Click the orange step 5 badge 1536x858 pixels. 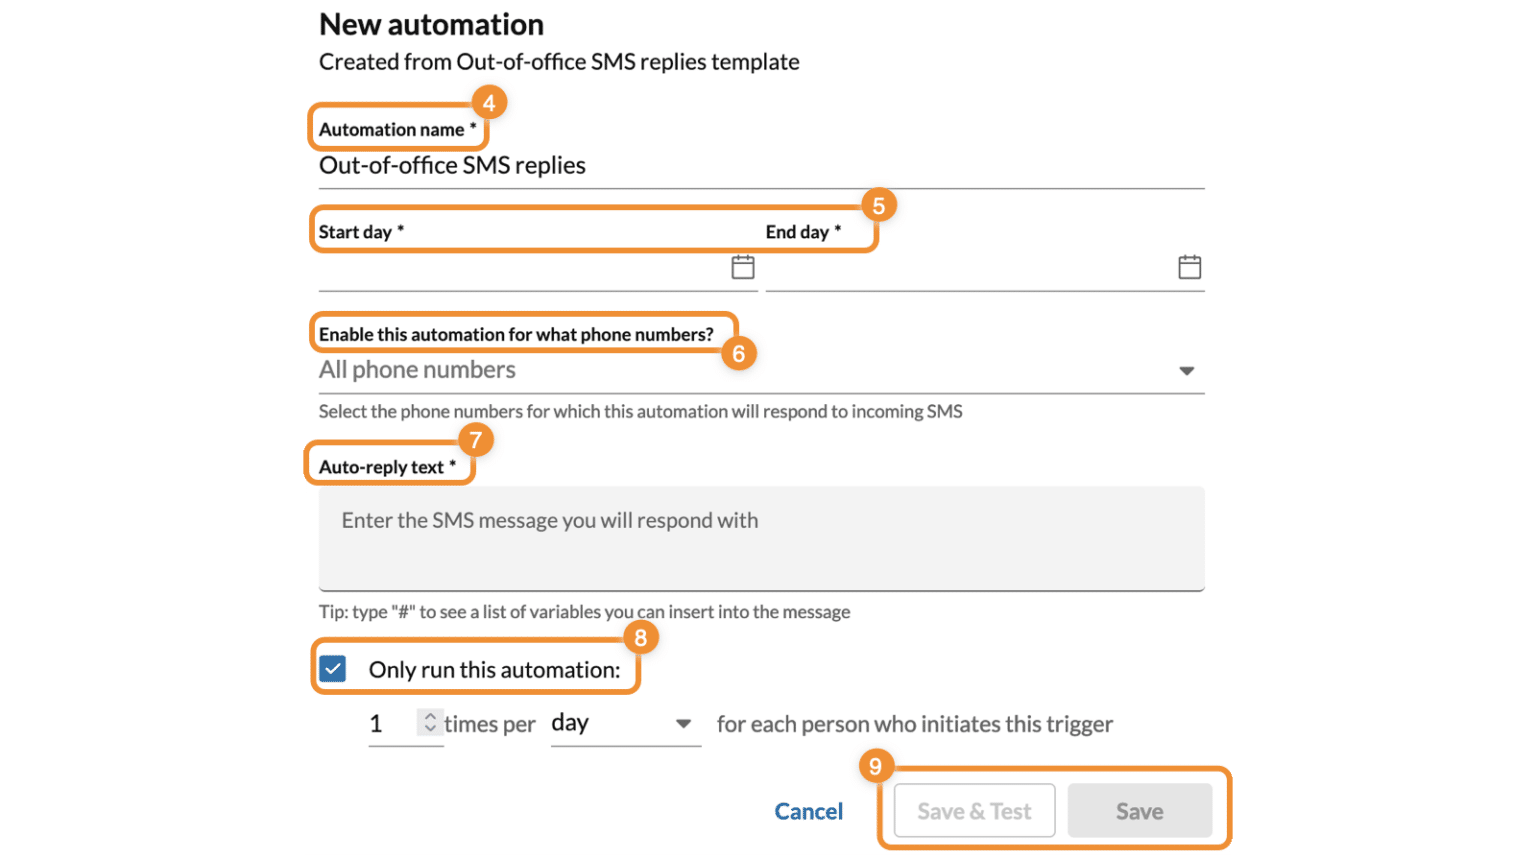pyautogui.click(x=878, y=206)
